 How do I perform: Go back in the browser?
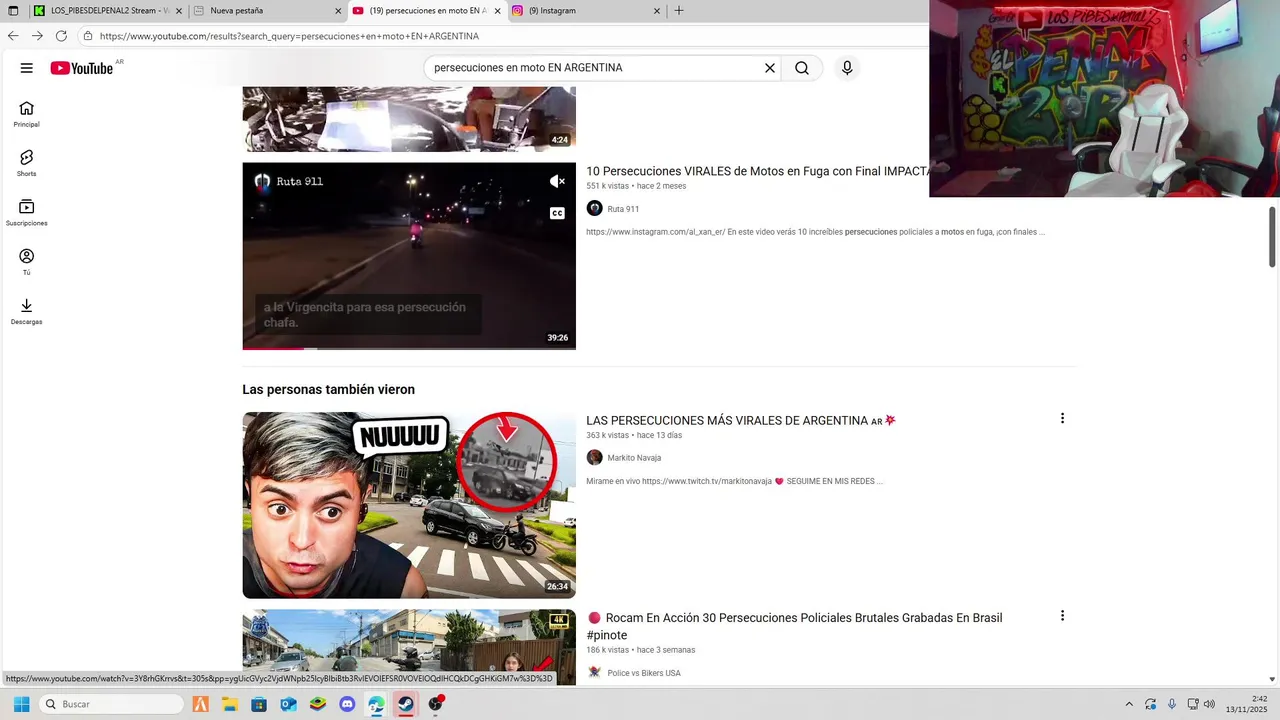pyautogui.click(x=13, y=35)
